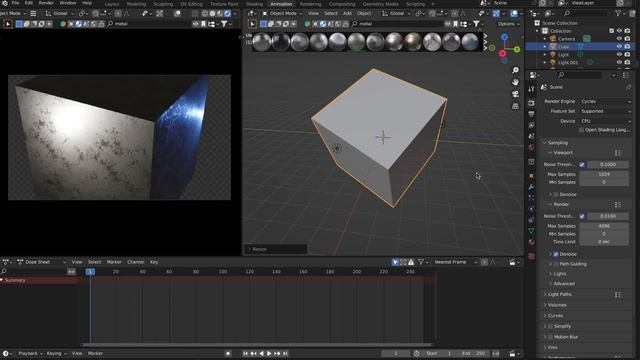The image size is (640, 360).
Task: Open the Options dropdown in 3D viewport
Action: pyautogui.click(x=508, y=24)
